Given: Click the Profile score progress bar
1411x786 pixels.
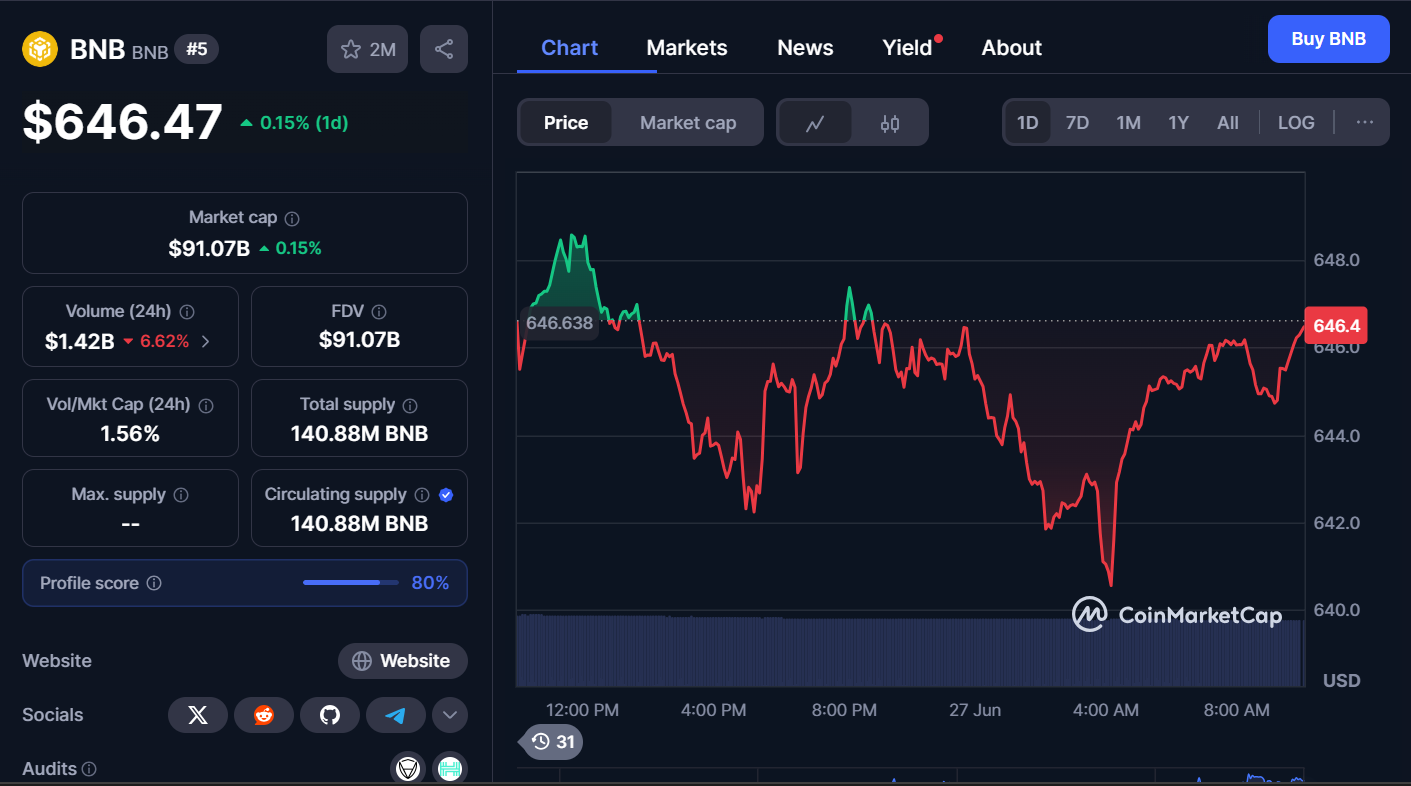Looking at the screenshot, I should click(350, 583).
